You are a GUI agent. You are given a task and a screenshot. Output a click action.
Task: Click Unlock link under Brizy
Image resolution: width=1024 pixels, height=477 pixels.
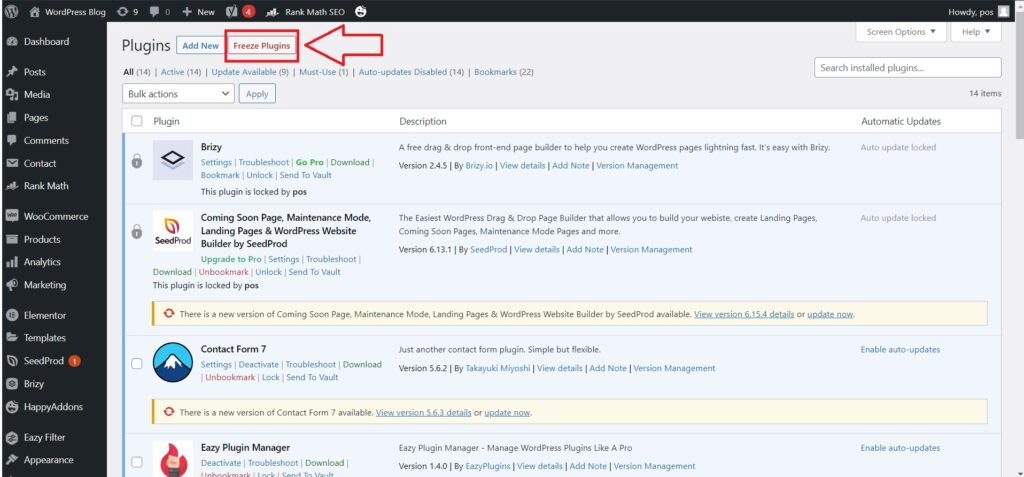260,175
